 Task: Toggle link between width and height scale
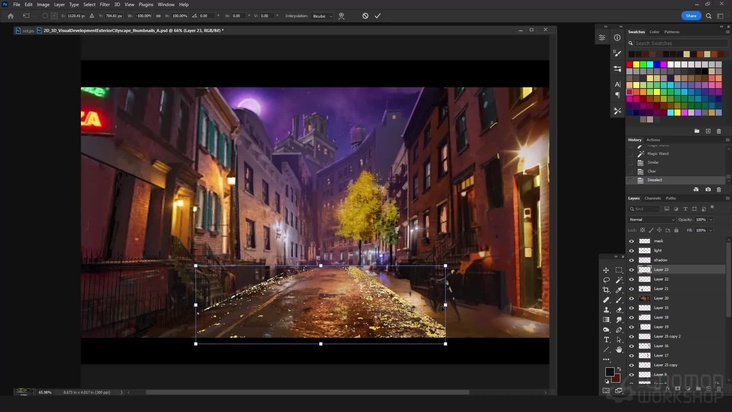pyautogui.click(x=158, y=16)
